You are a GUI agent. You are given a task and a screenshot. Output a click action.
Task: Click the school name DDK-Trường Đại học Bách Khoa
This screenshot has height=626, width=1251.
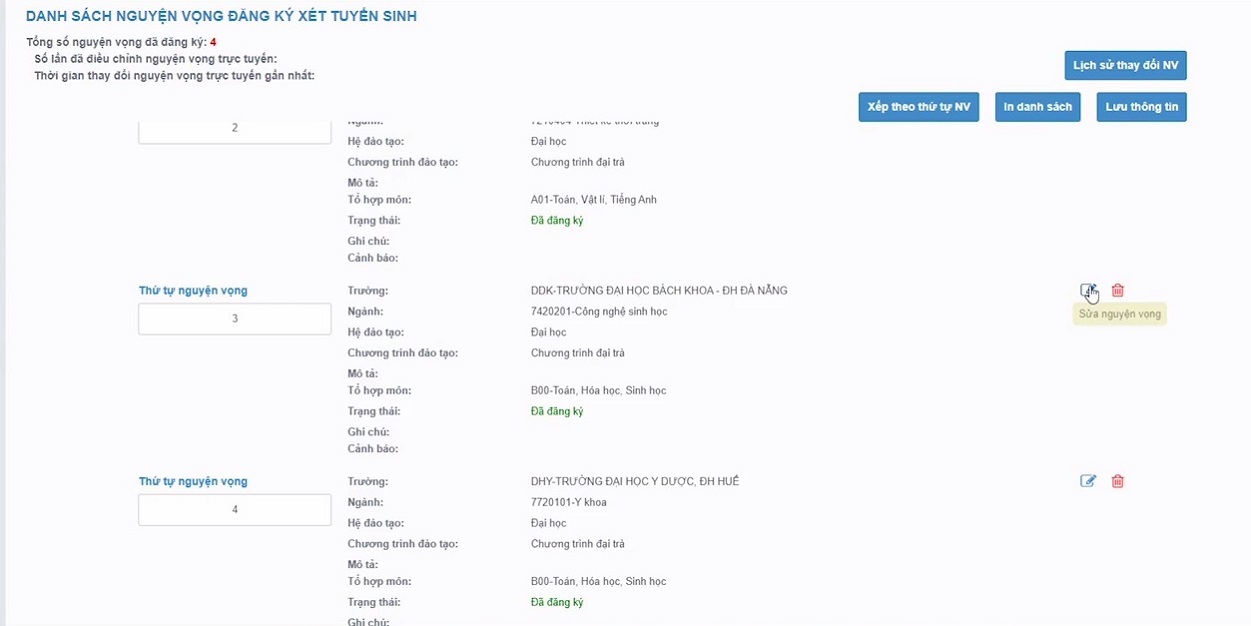(659, 291)
